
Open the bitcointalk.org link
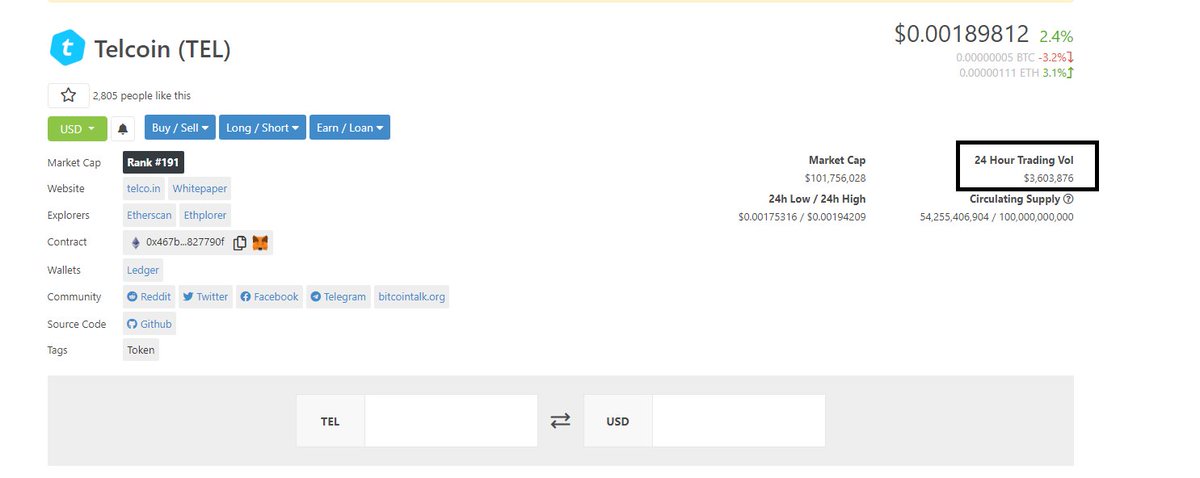(x=411, y=296)
